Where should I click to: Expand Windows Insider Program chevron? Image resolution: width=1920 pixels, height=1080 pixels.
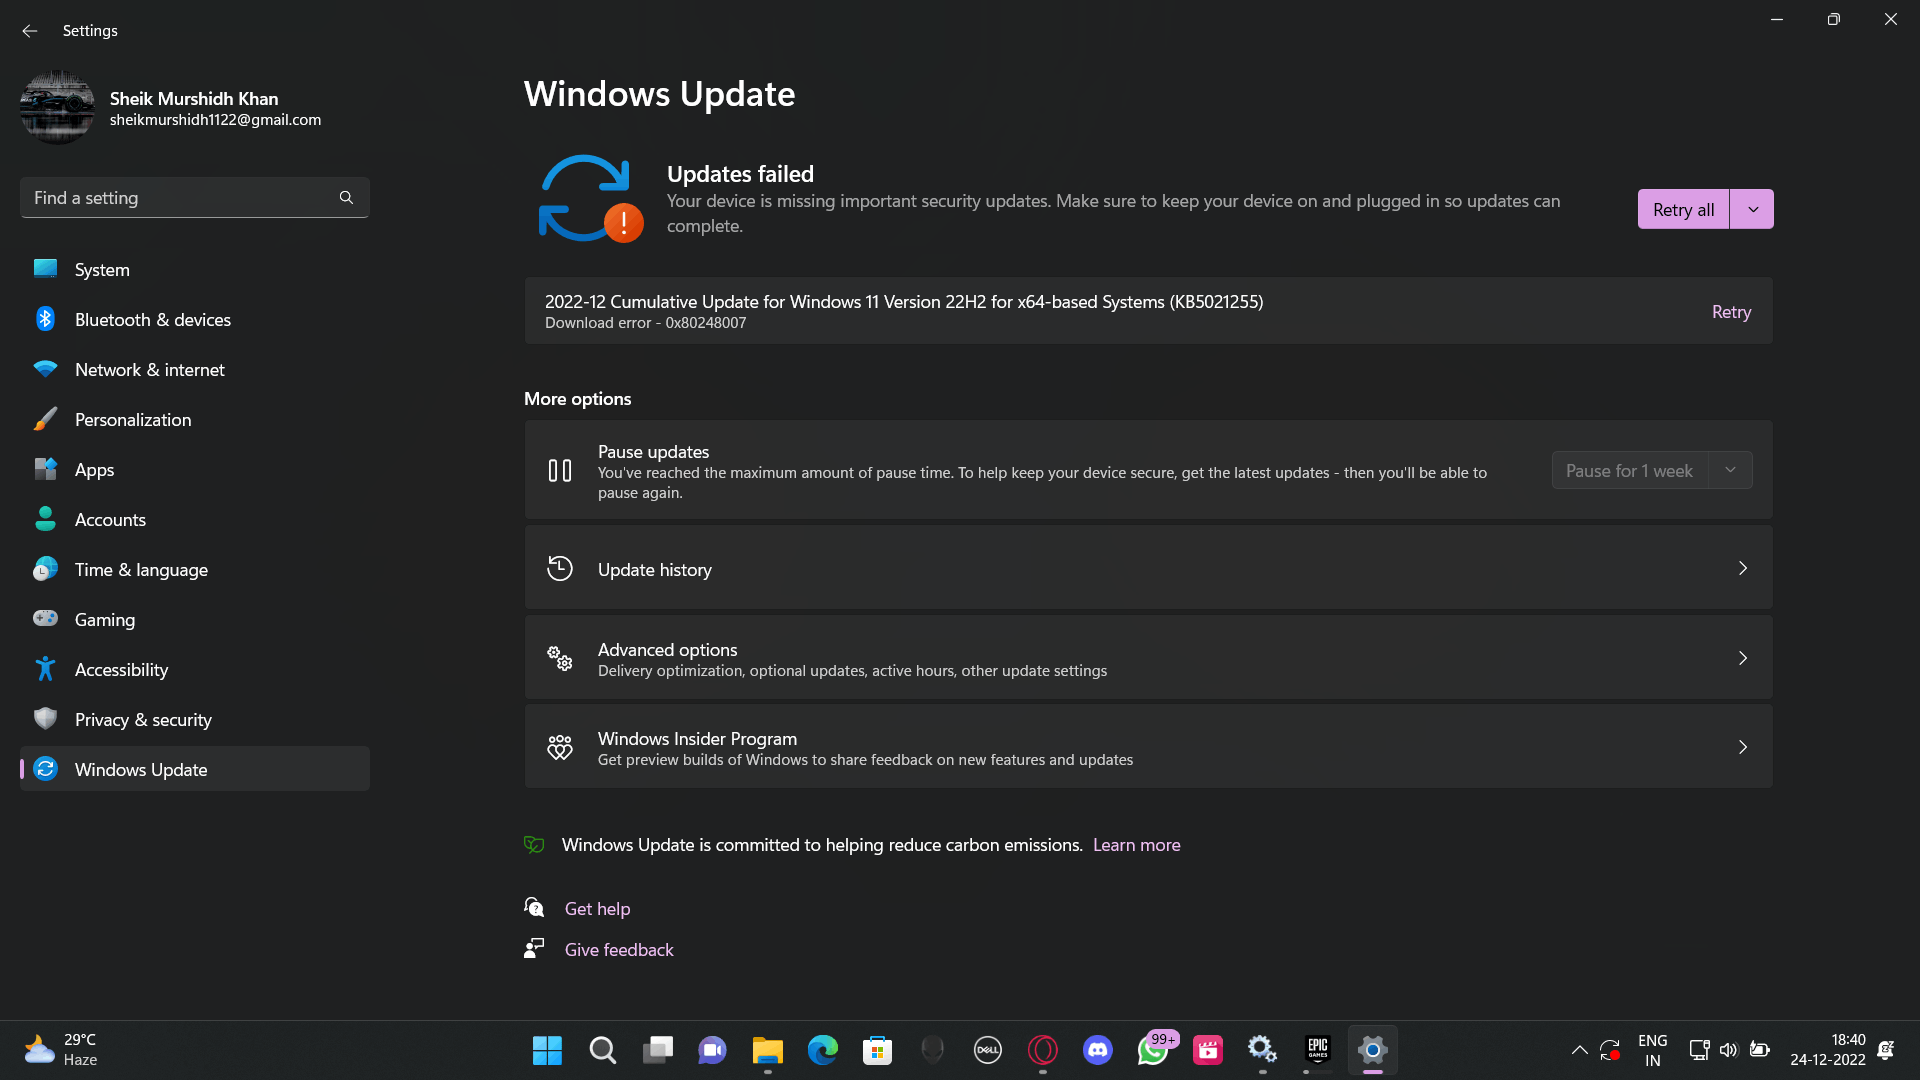[x=1743, y=747]
